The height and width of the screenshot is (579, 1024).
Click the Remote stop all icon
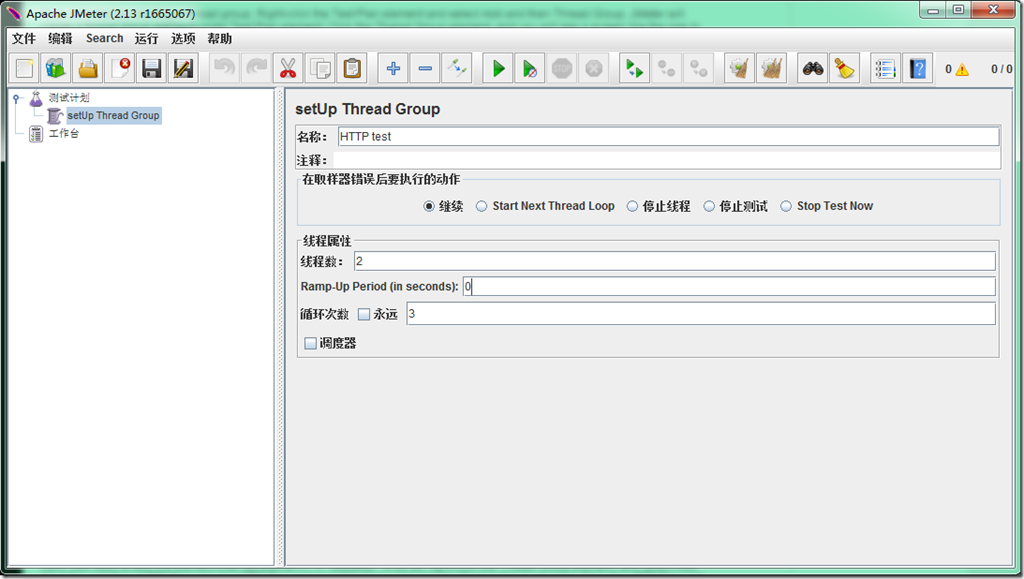coord(666,68)
